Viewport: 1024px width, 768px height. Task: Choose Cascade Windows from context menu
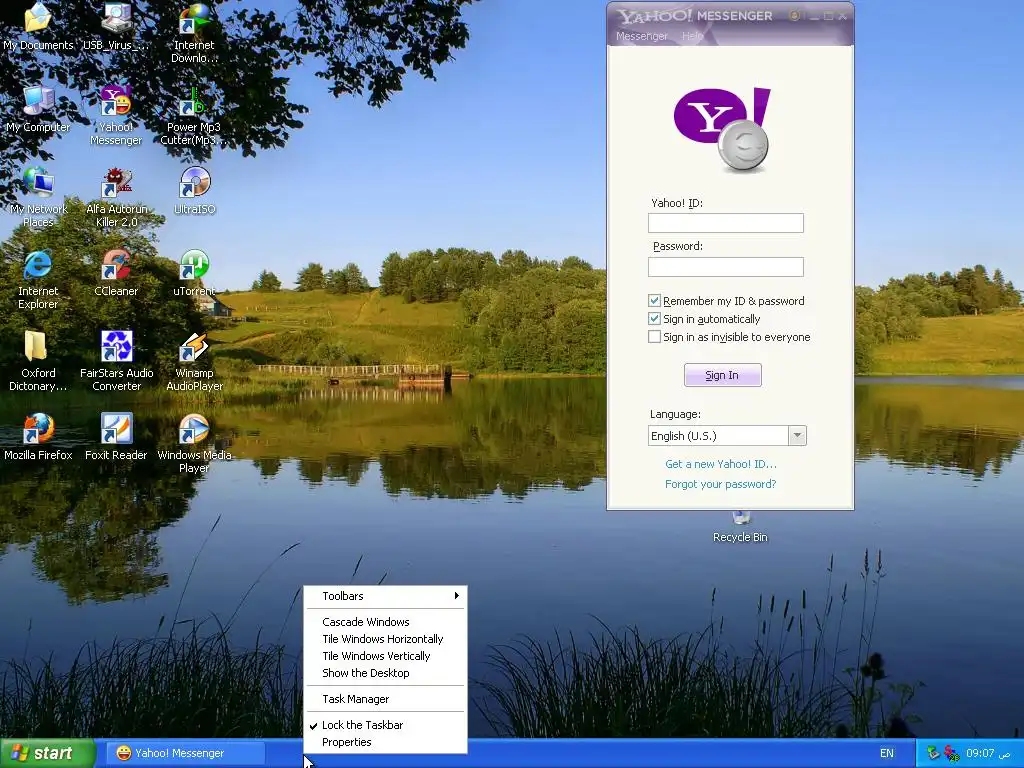385,622
